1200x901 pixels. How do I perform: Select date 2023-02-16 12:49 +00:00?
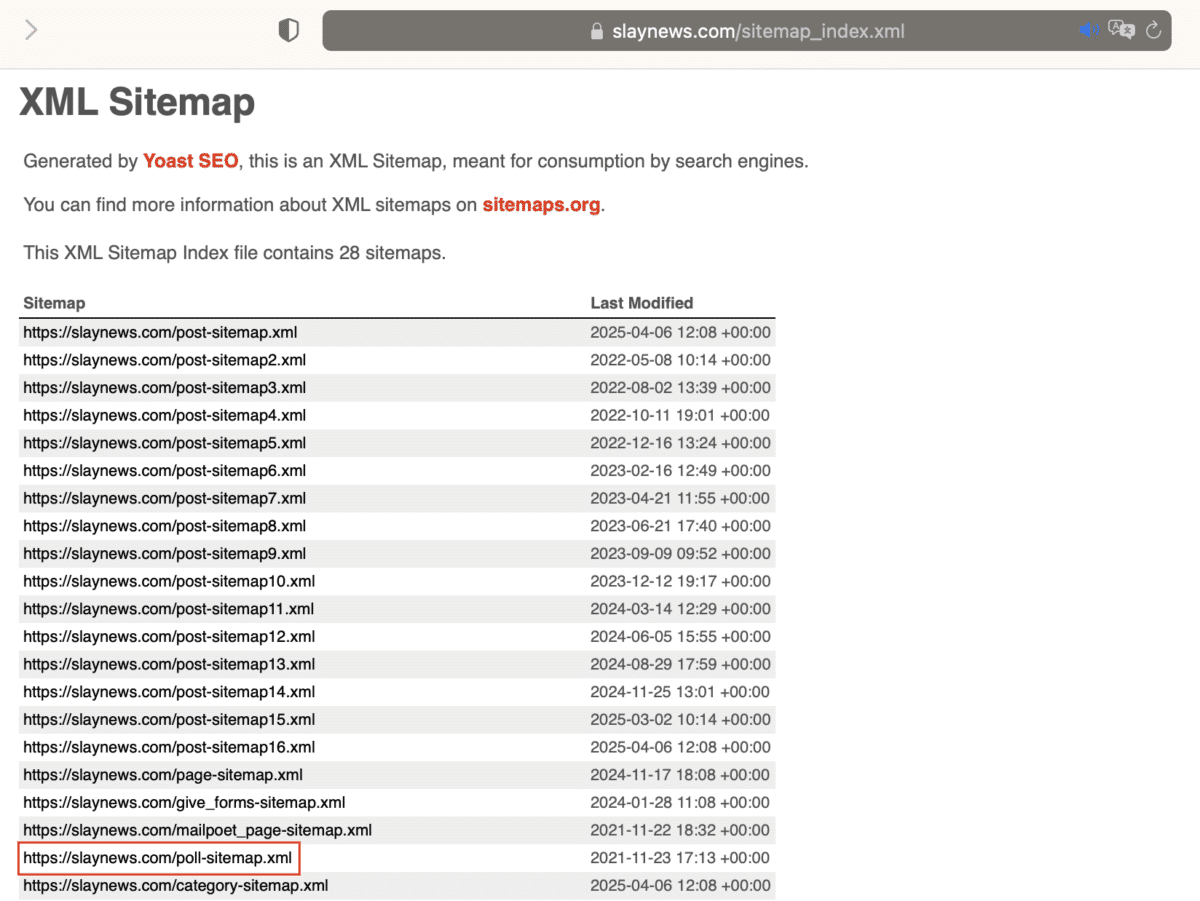click(681, 471)
